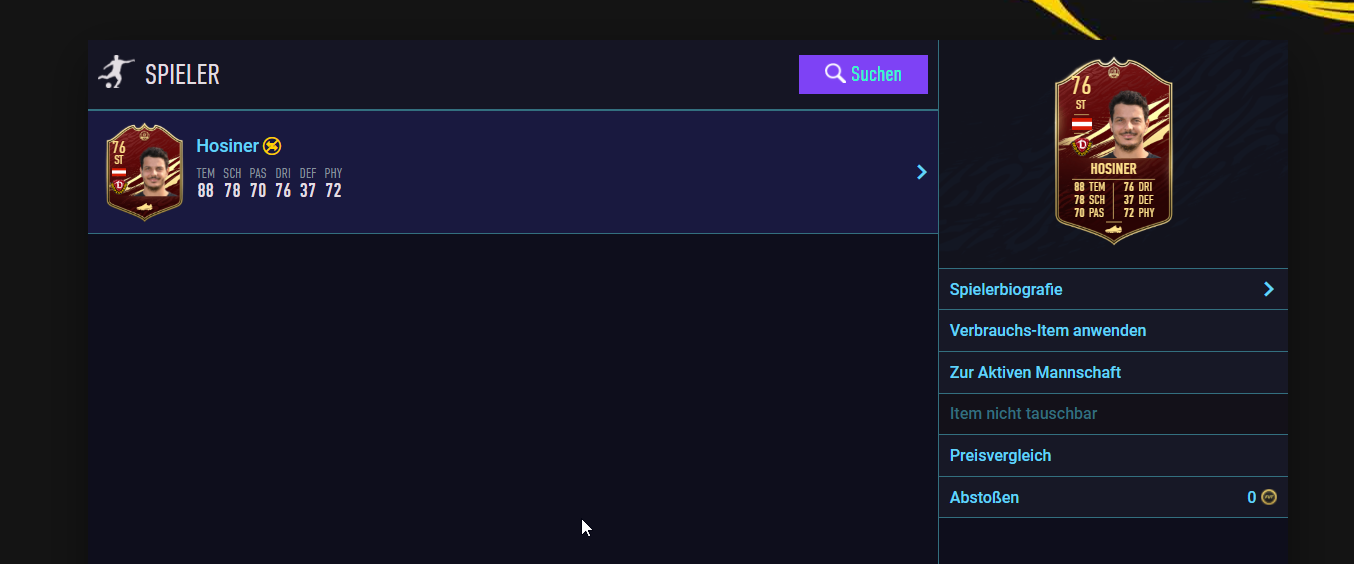Screen dimensions: 1354x564
Task: Click the coin icon beside Abstoßen
Action: click(1269, 497)
